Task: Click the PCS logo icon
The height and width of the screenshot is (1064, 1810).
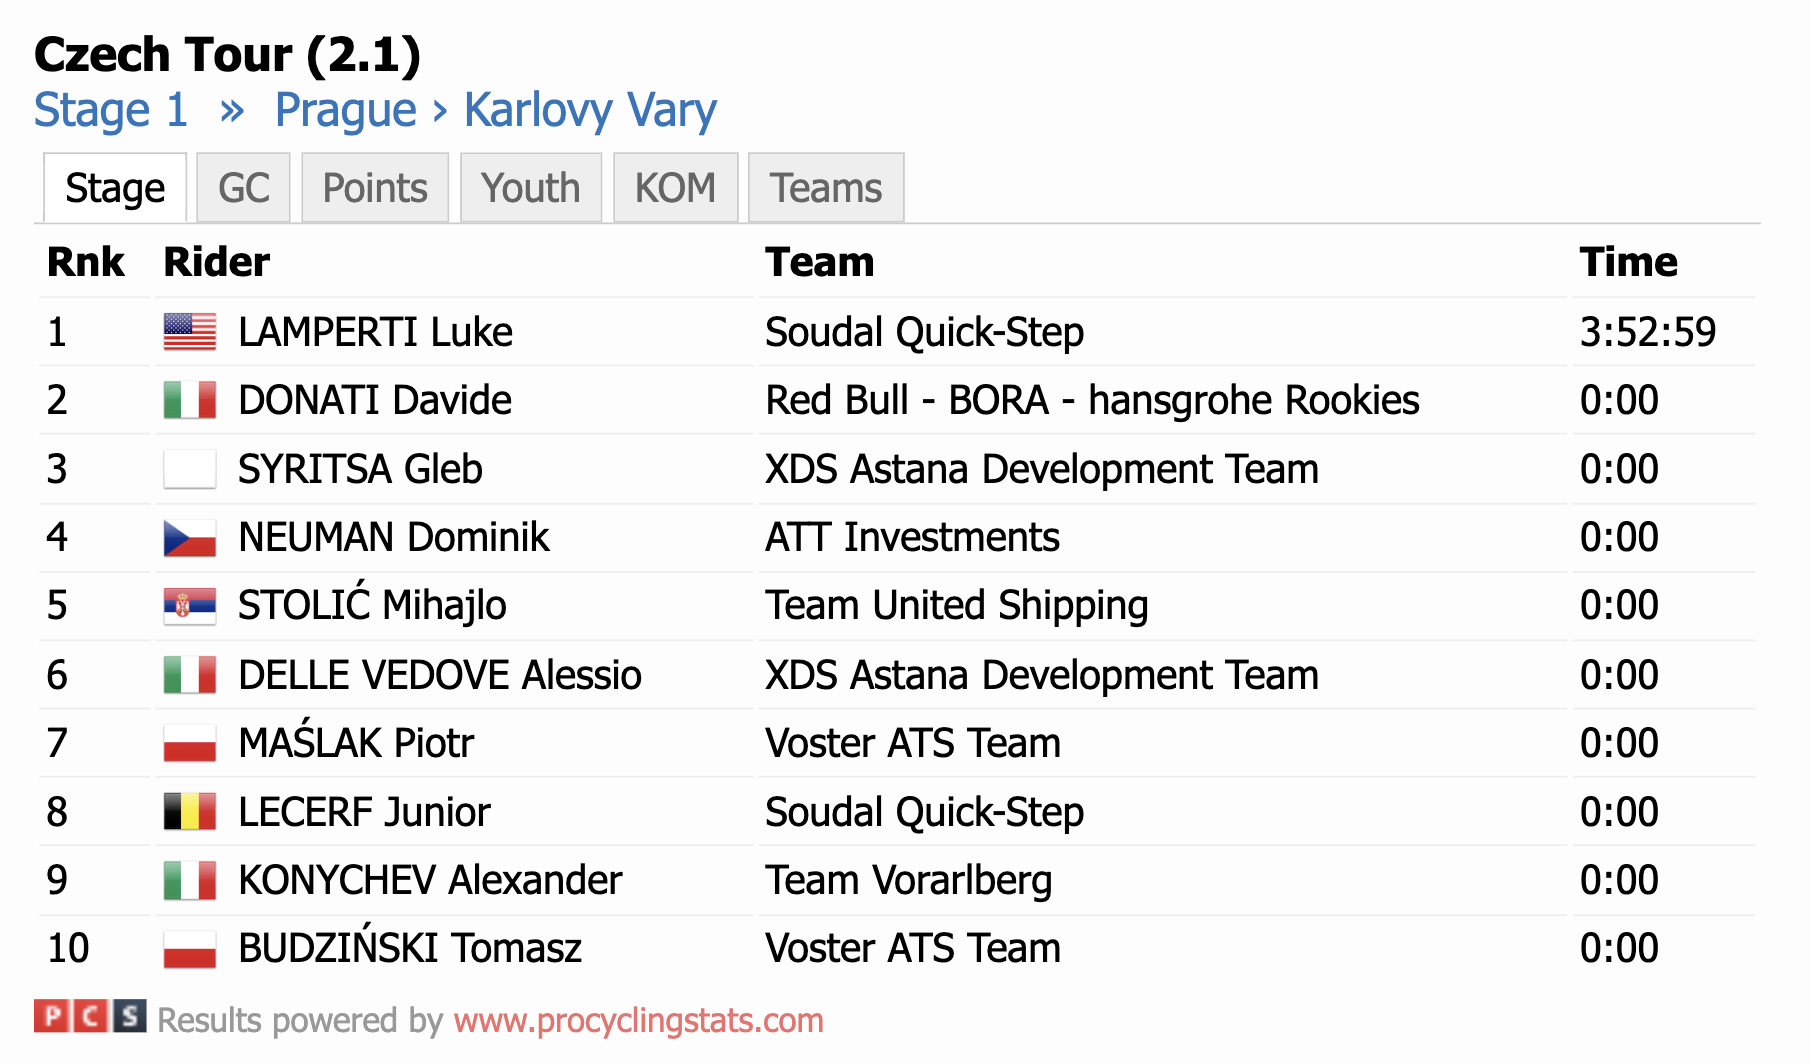Action: 90,1017
